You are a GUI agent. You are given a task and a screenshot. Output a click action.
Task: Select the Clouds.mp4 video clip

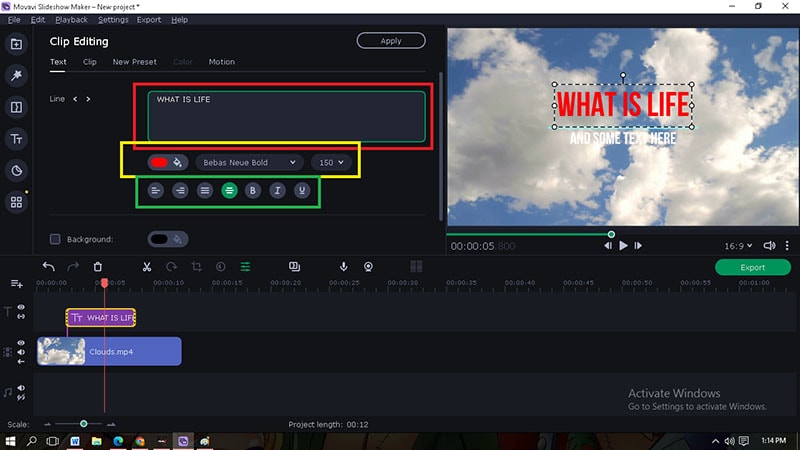(x=109, y=351)
